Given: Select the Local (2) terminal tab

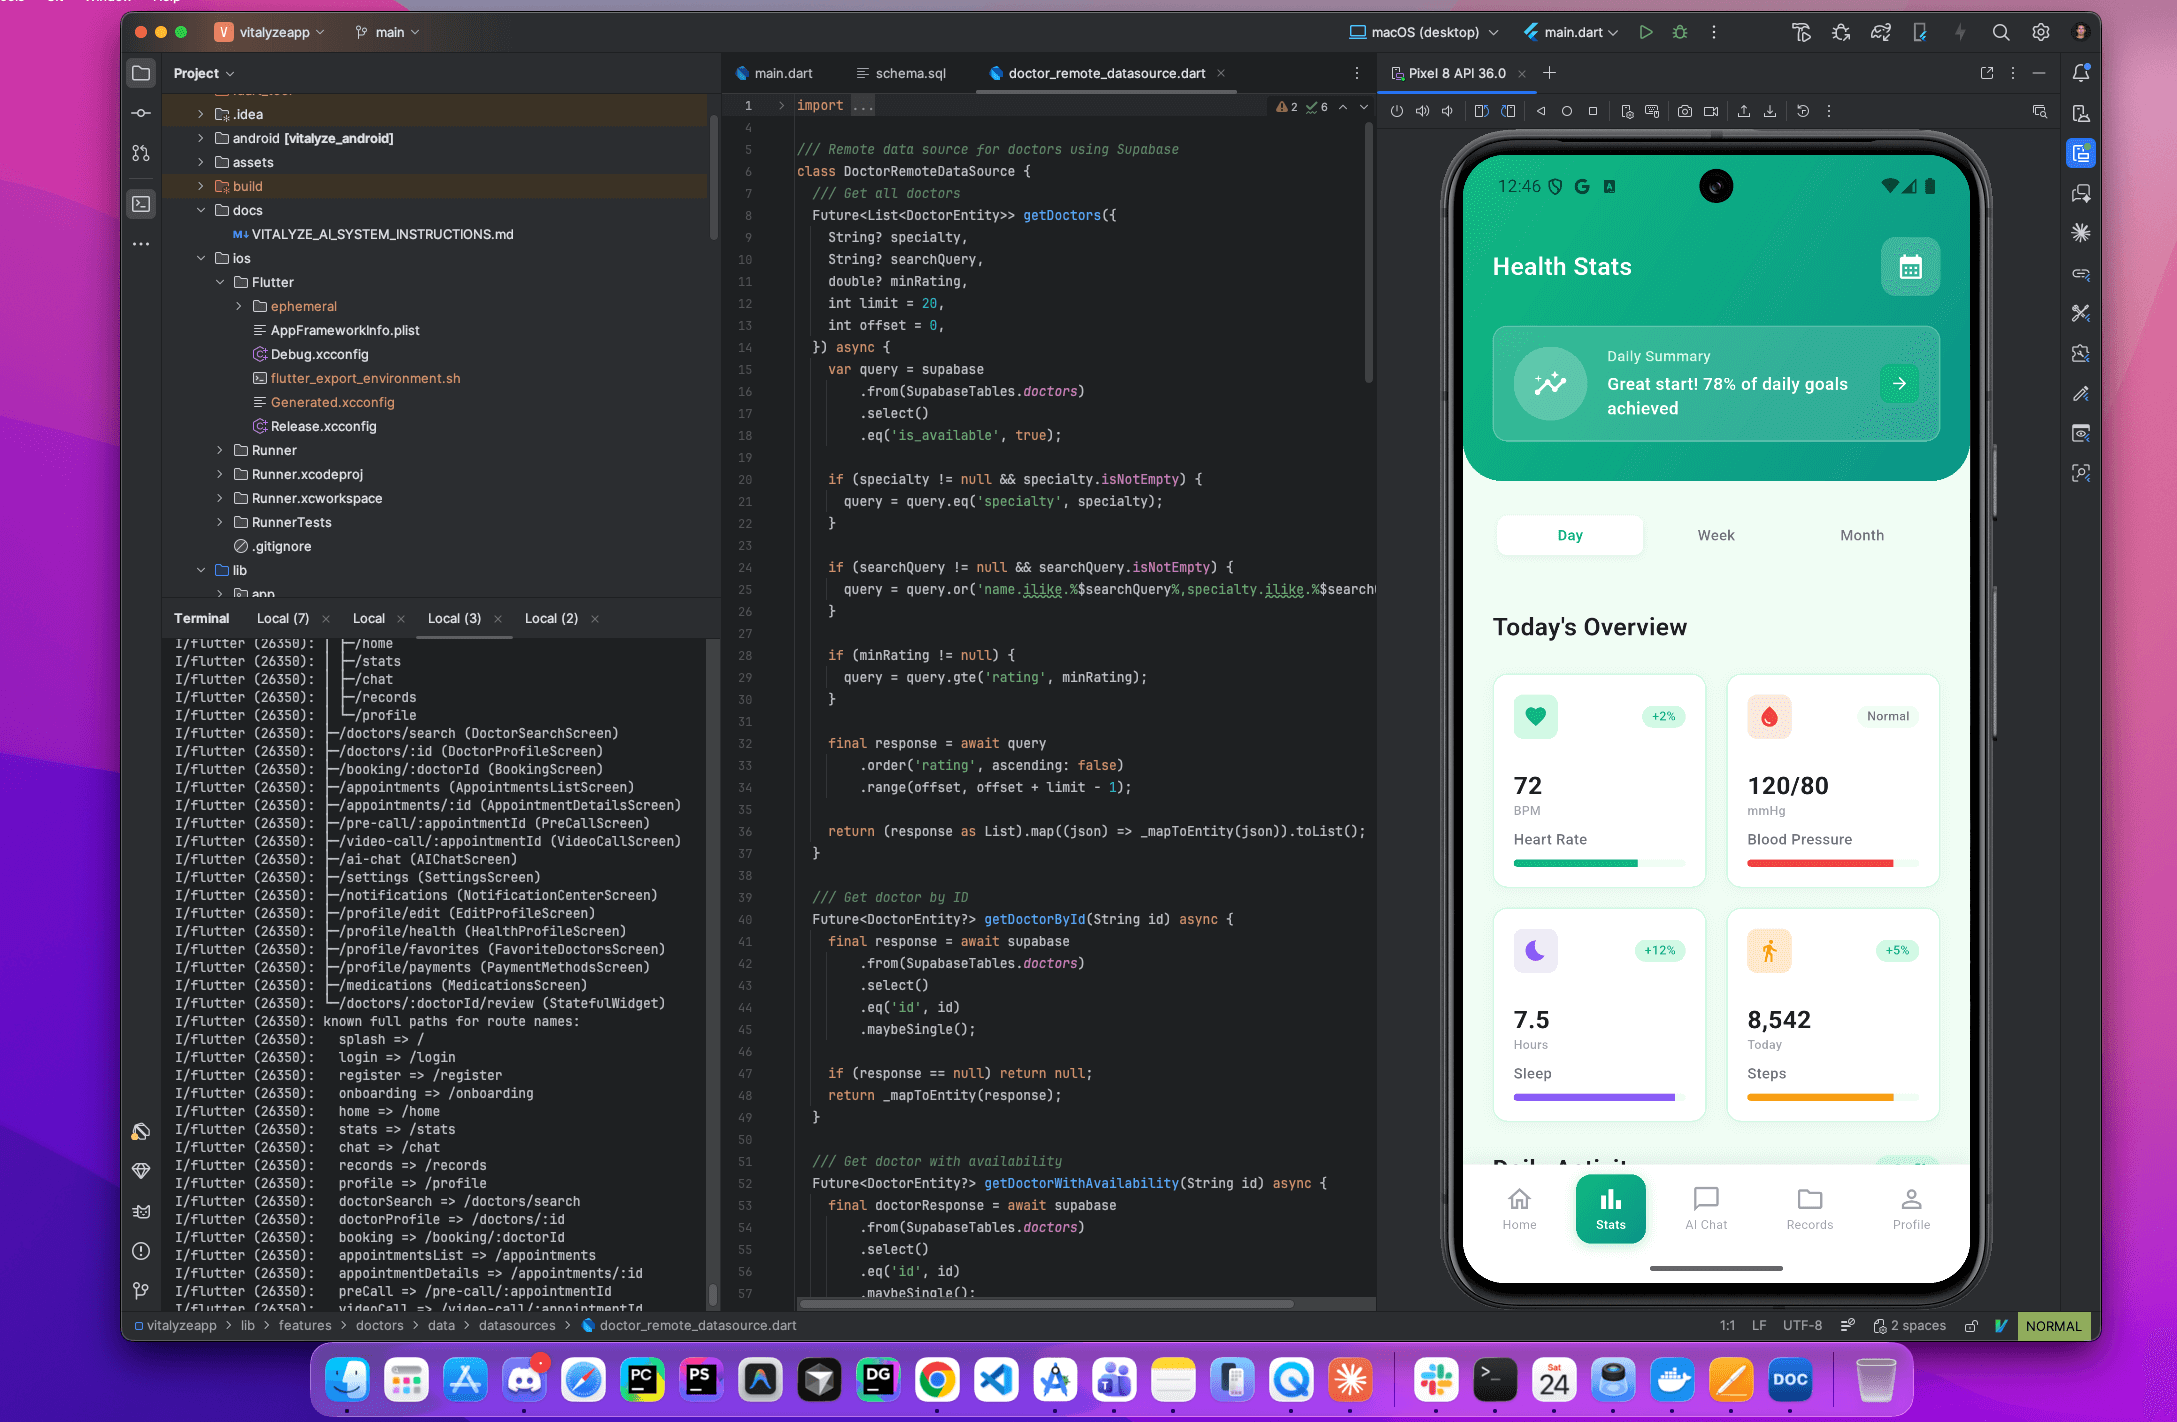Looking at the screenshot, I should (x=550, y=618).
